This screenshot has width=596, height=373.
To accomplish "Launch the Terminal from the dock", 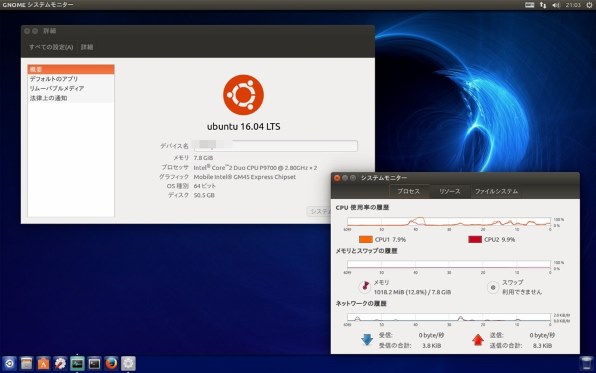I will coord(94,363).
